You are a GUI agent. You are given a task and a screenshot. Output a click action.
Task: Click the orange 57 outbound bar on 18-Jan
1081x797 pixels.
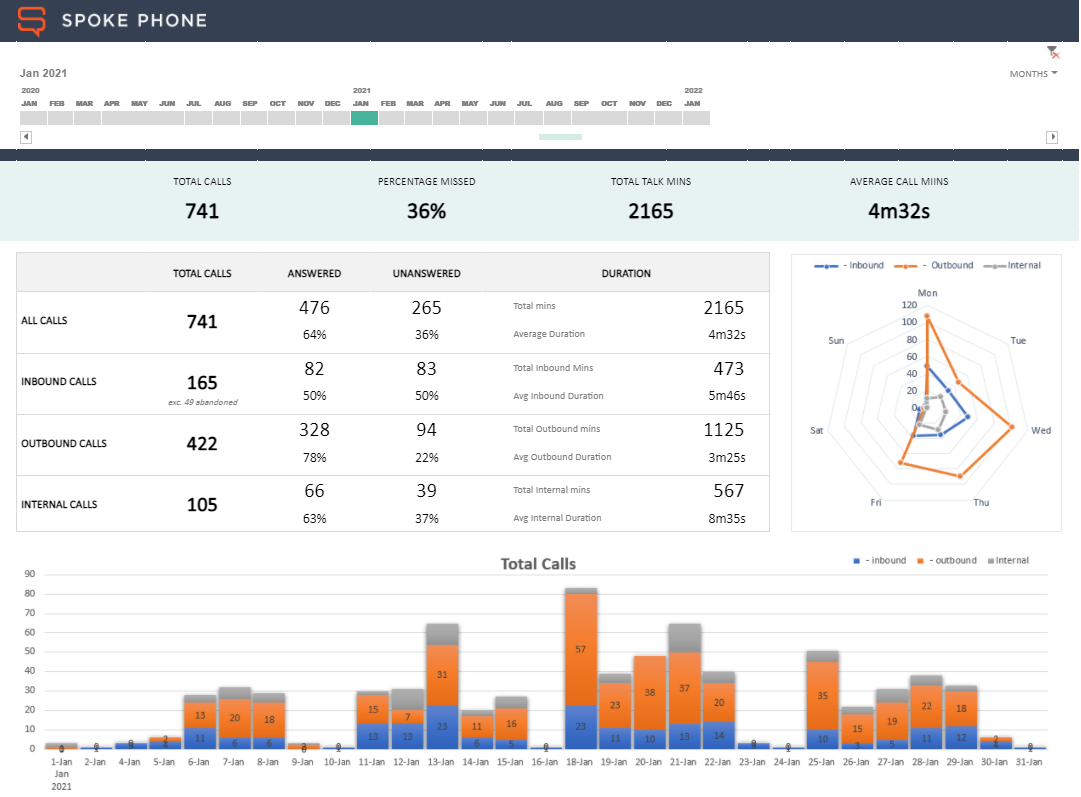click(x=580, y=649)
